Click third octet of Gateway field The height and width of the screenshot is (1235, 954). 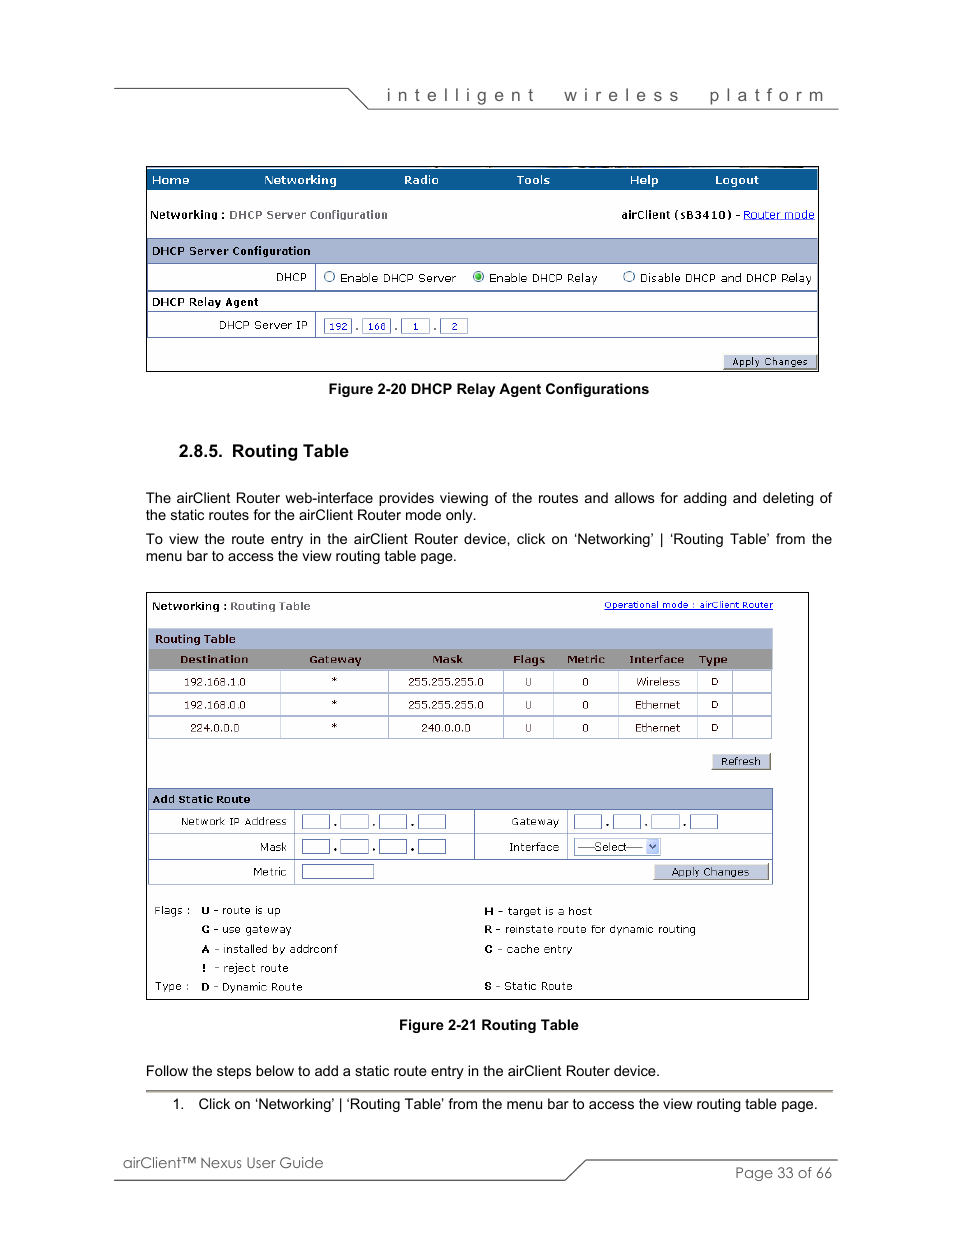pyautogui.click(x=666, y=822)
